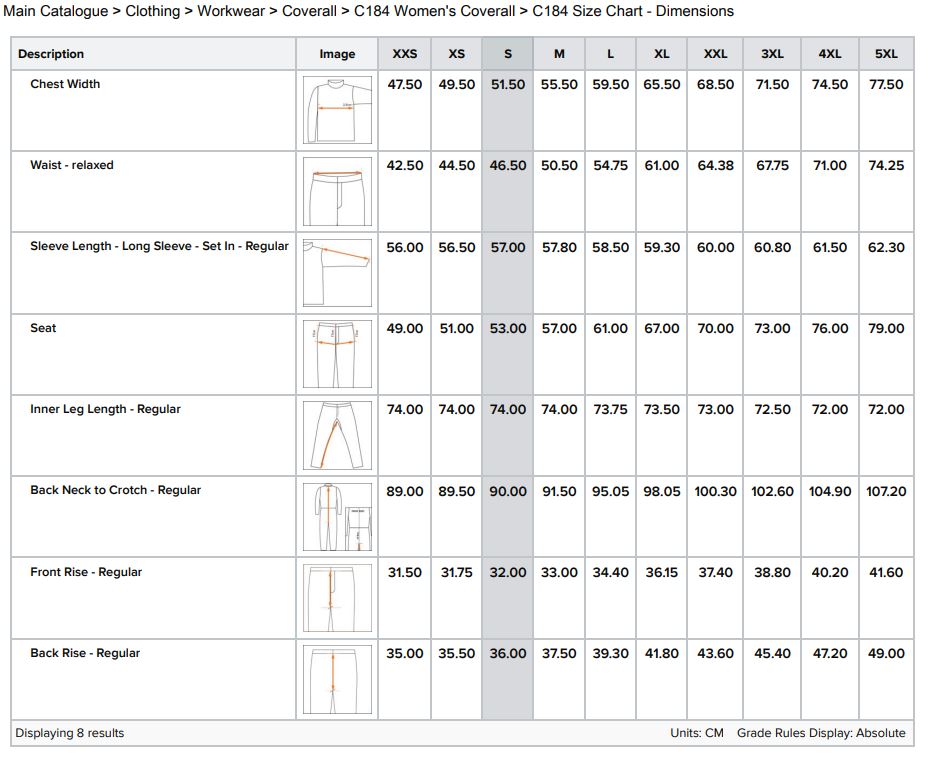
Task: Navigate to Clothing in breadcrumb
Action: [152, 12]
